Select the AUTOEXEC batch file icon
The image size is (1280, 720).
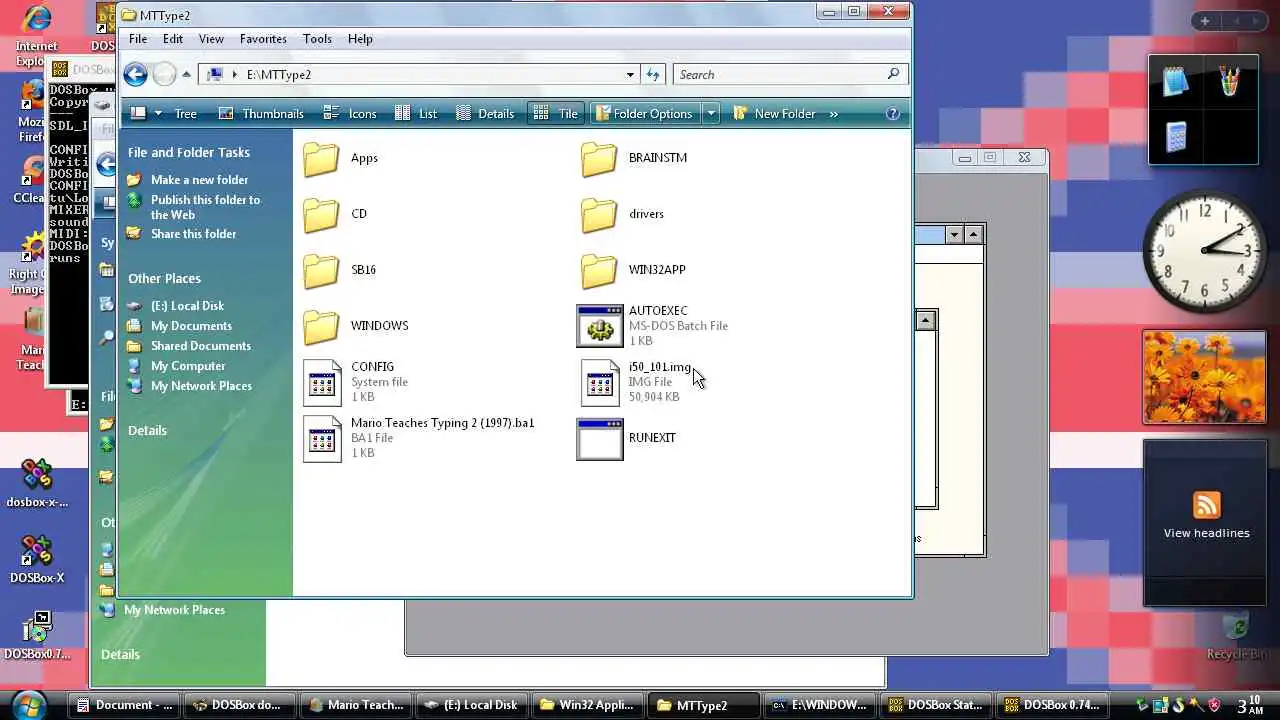600,326
